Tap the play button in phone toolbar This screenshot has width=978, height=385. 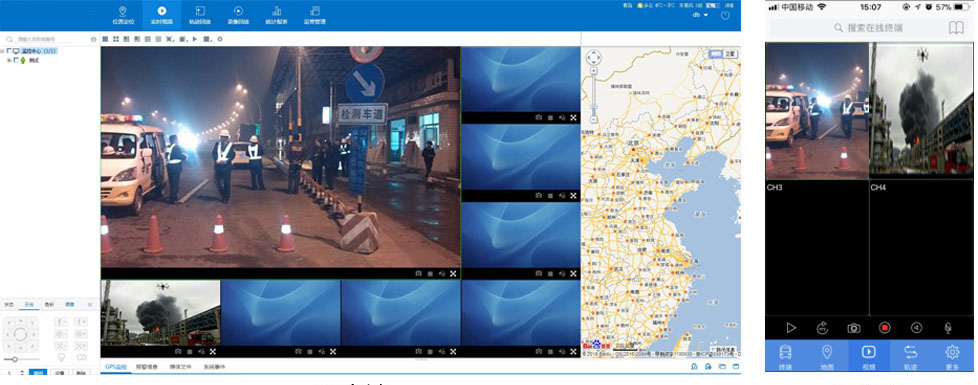791,328
